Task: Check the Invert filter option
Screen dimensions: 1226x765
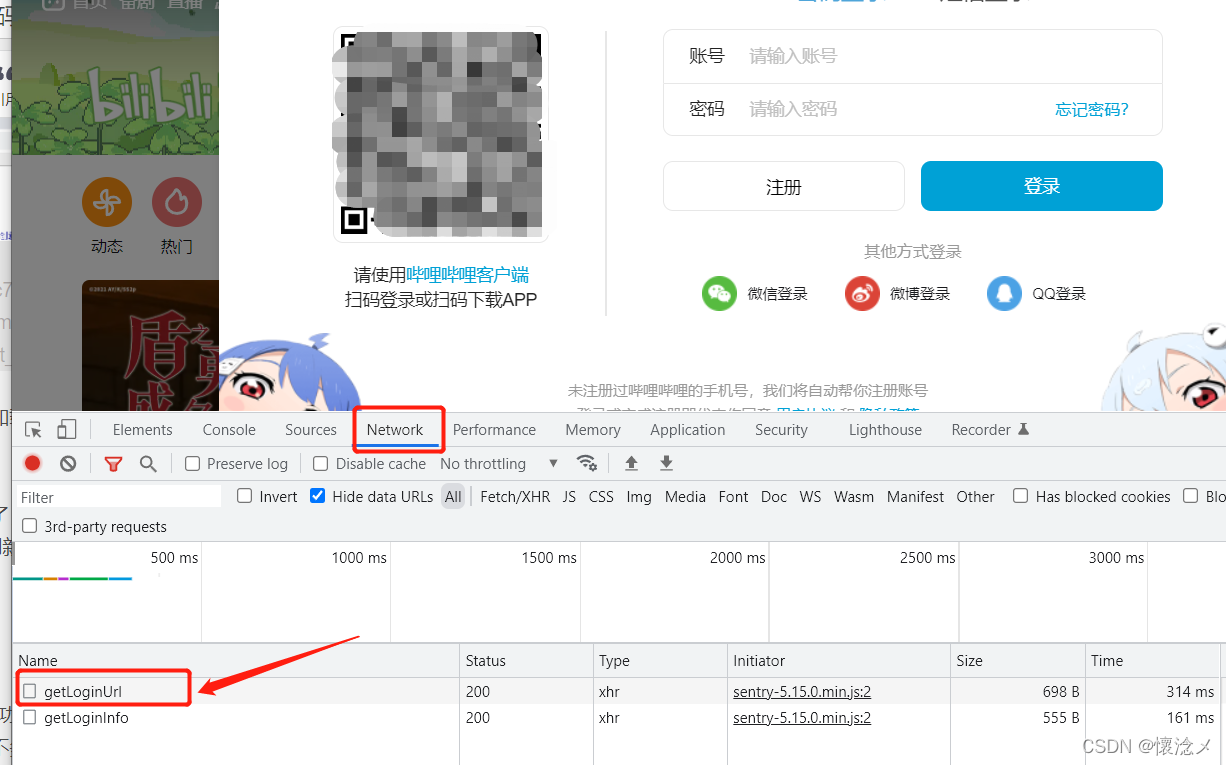Action: pos(244,496)
